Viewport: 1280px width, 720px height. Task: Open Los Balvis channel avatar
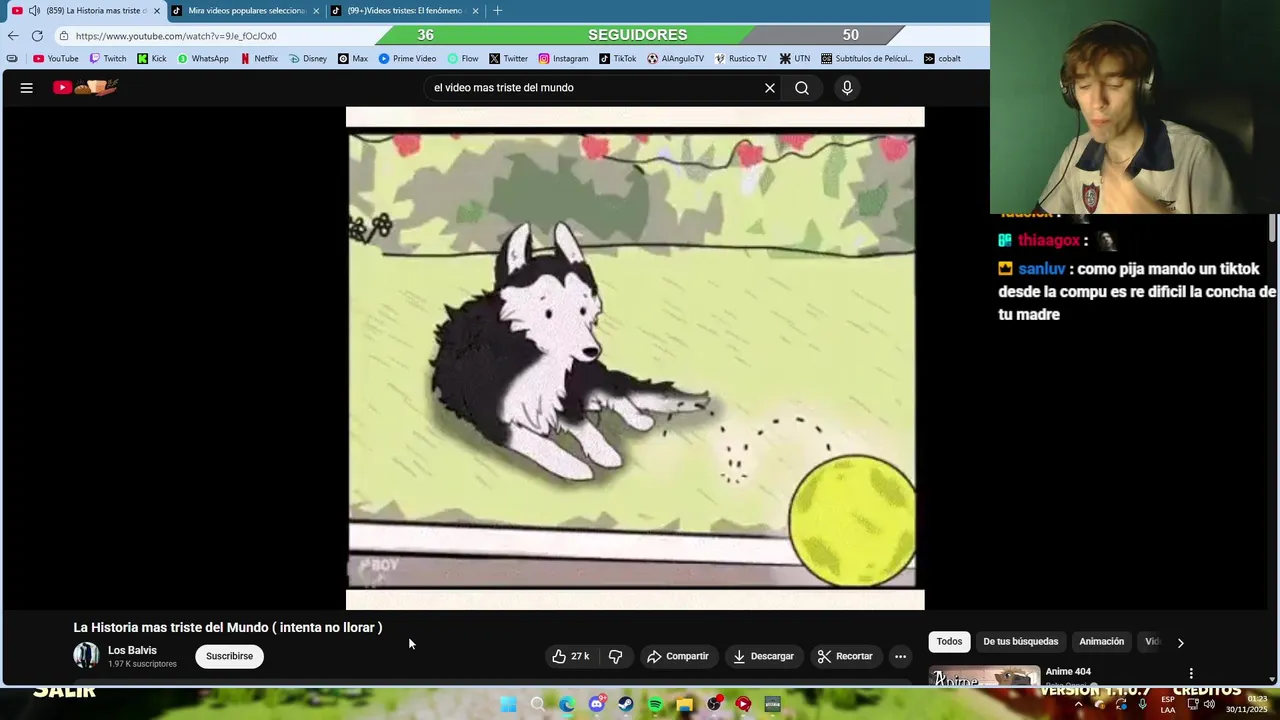click(86, 656)
